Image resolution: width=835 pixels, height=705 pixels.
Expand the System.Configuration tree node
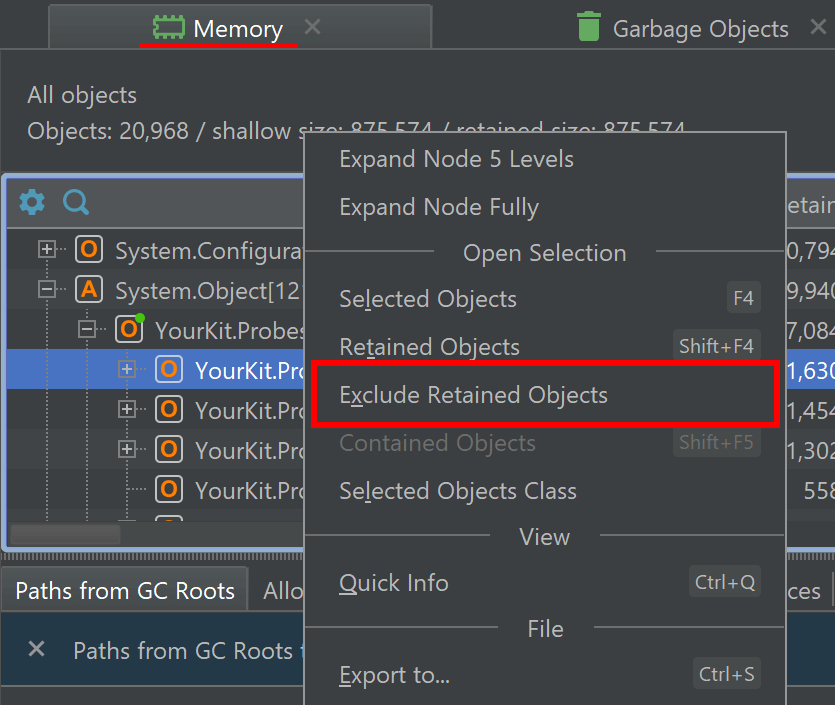47,250
